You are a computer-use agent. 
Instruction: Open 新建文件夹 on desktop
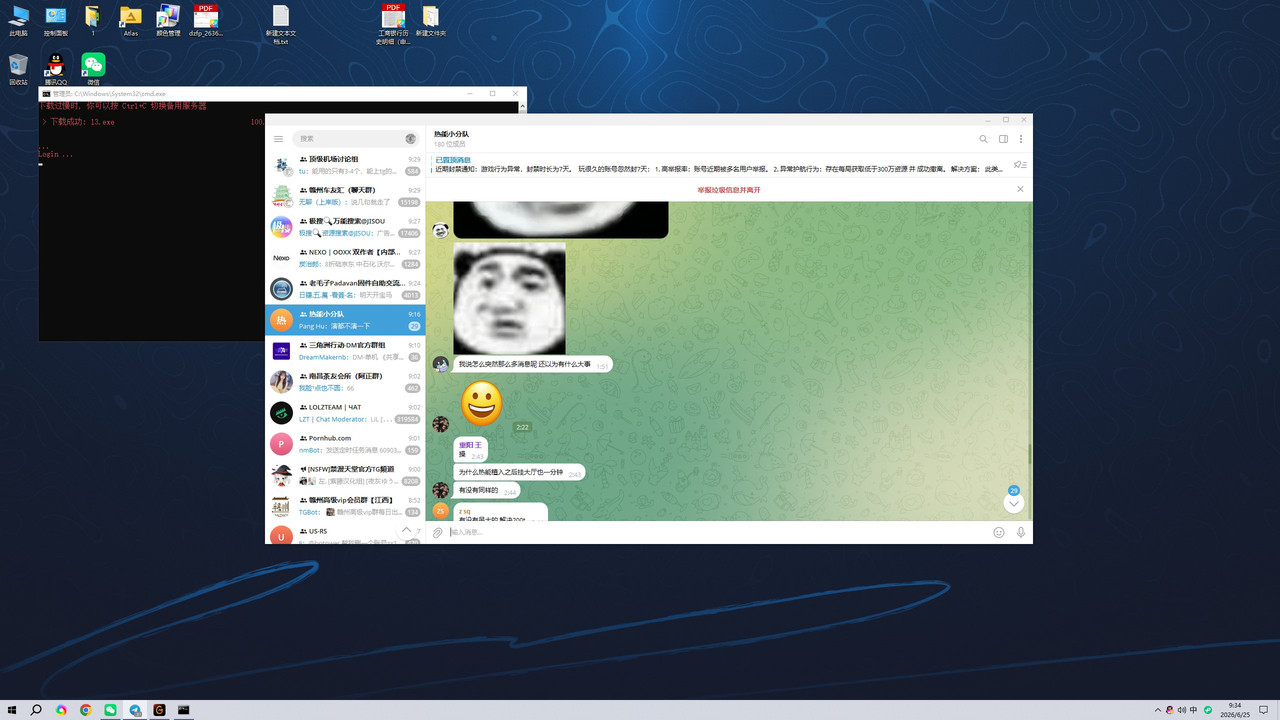(430, 20)
